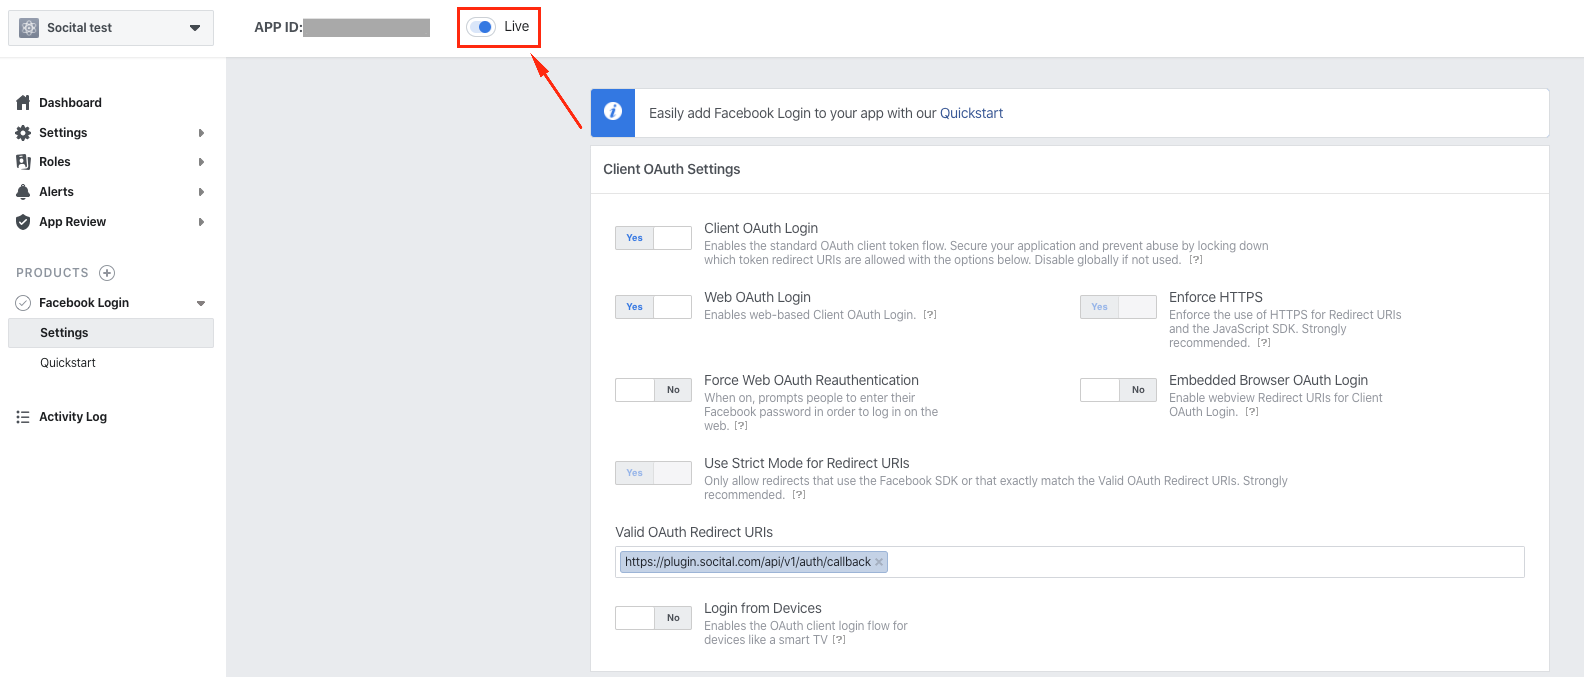
Task: Click the Facebook Login product label
Action: click(x=84, y=303)
